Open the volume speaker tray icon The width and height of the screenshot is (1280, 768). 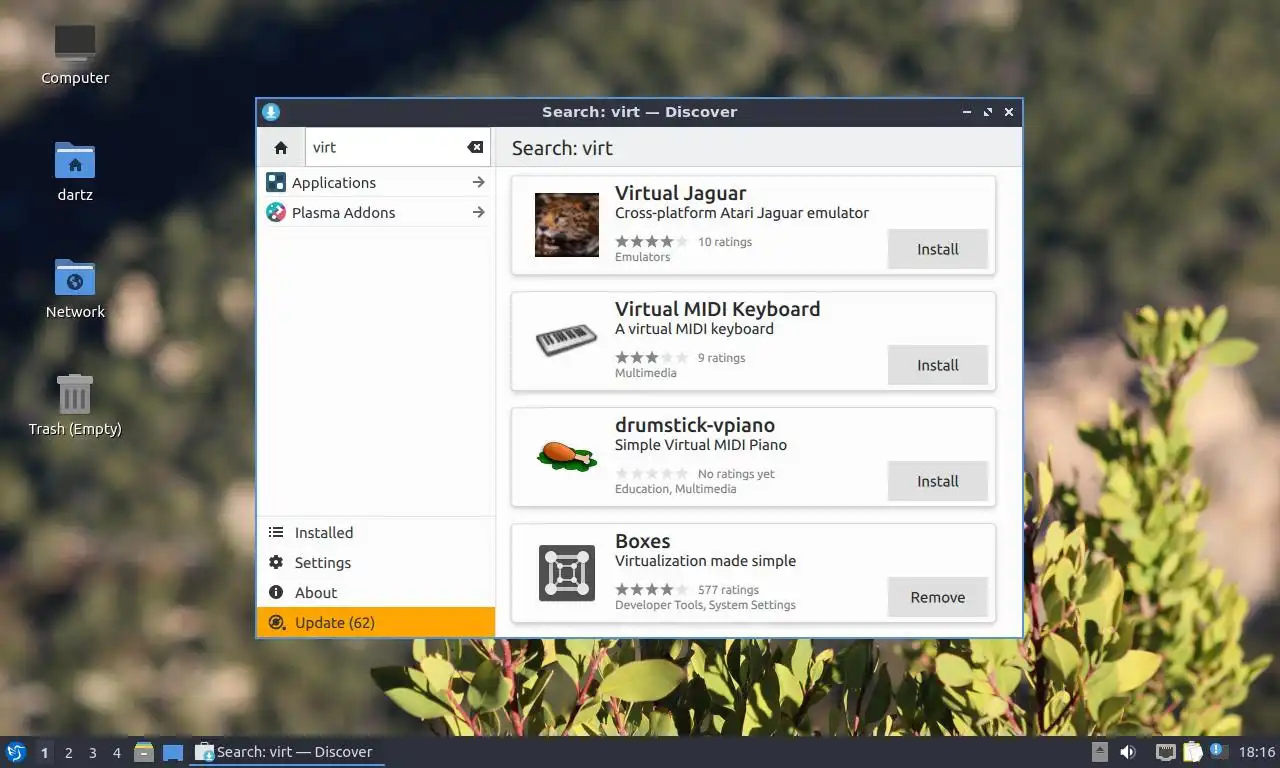click(1128, 752)
